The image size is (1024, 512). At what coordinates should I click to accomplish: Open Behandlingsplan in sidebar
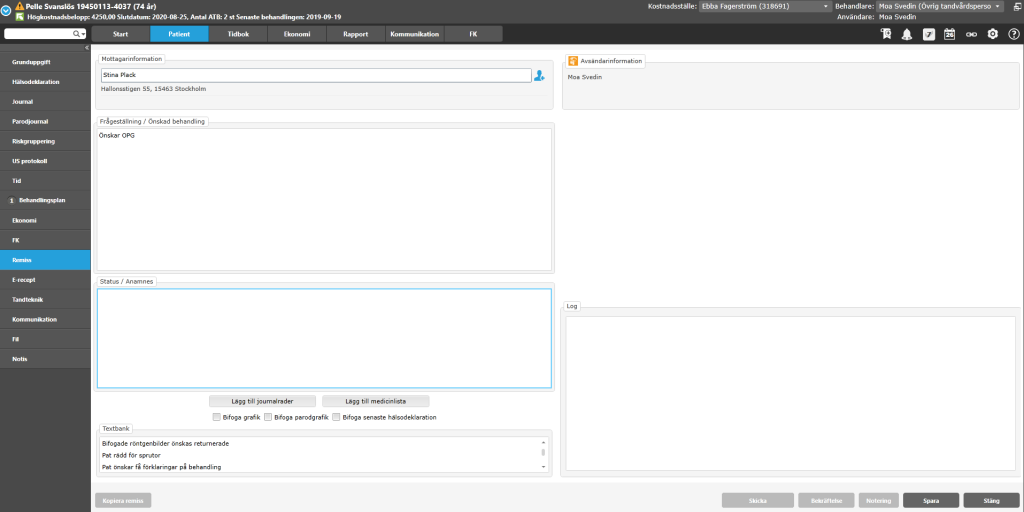pyautogui.click(x=45, y=200)
